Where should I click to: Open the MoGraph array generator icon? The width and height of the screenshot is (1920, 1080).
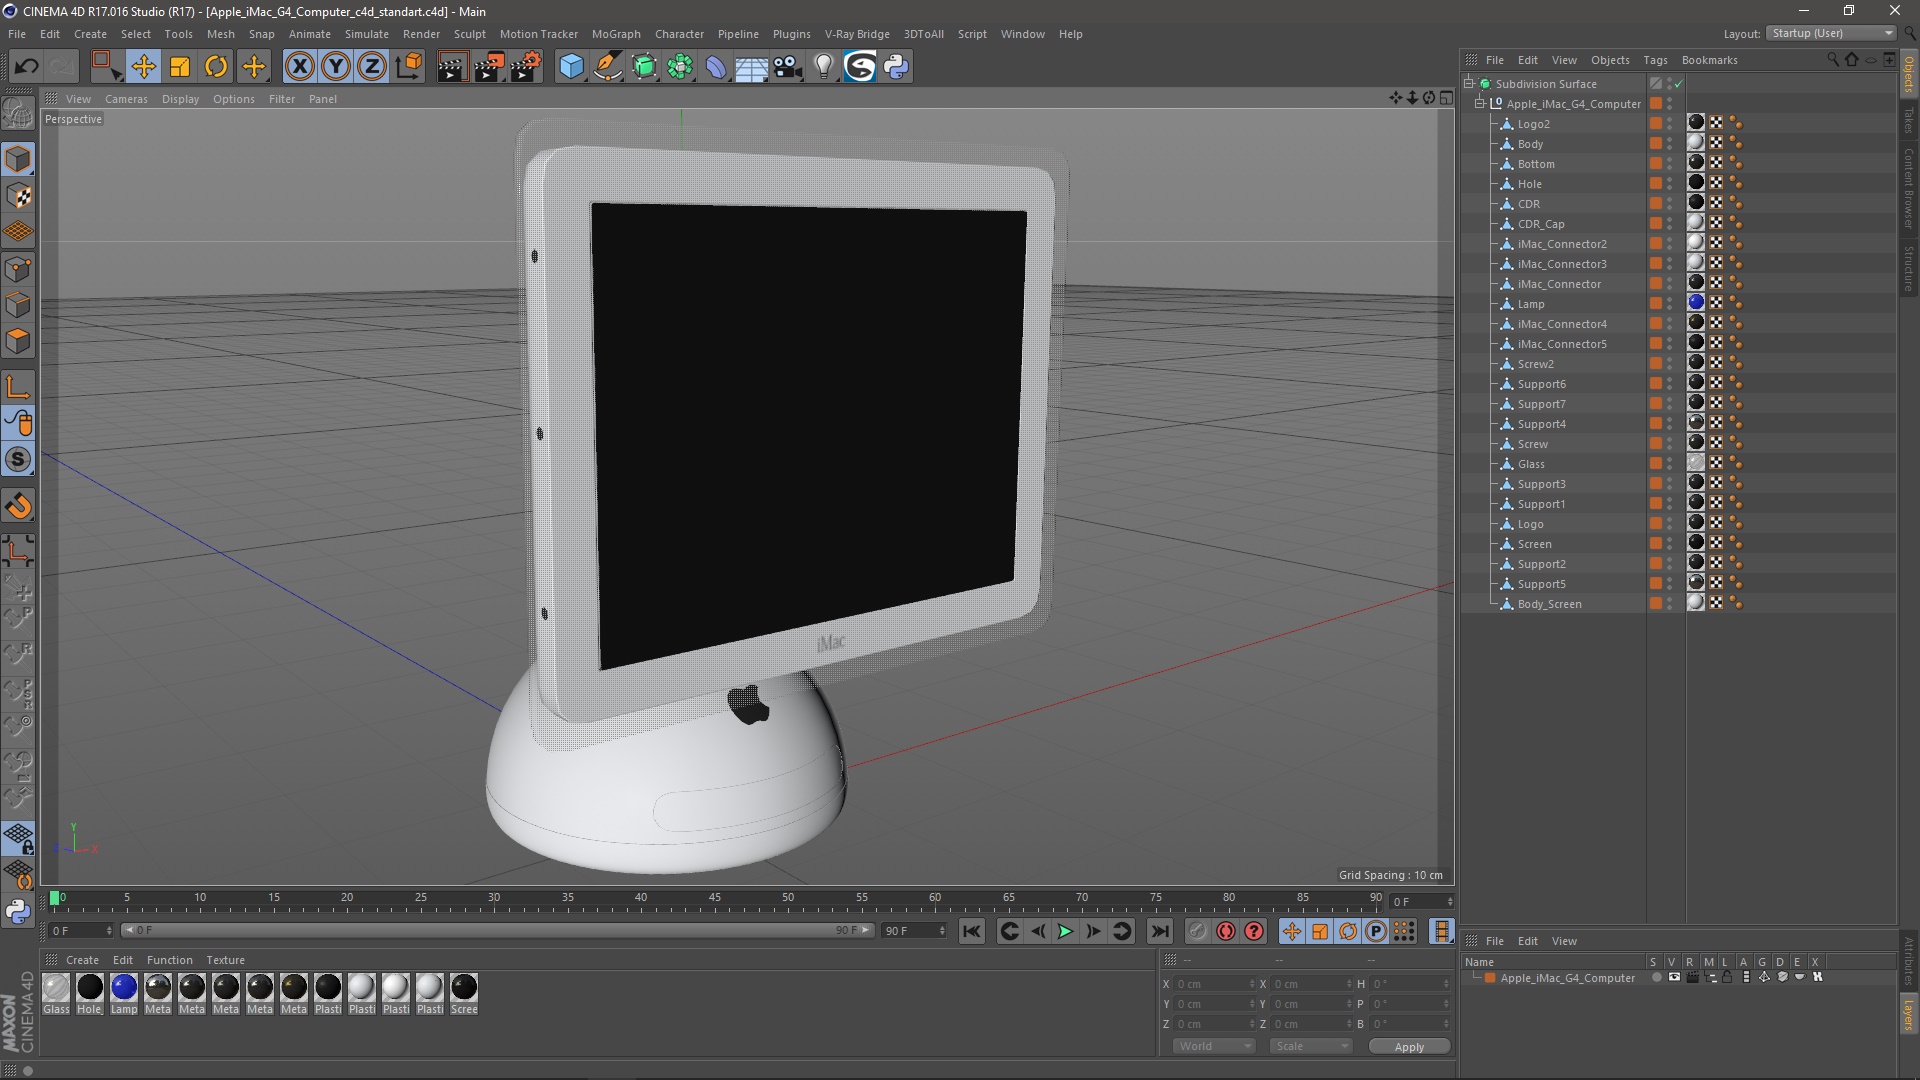[680, 67]
